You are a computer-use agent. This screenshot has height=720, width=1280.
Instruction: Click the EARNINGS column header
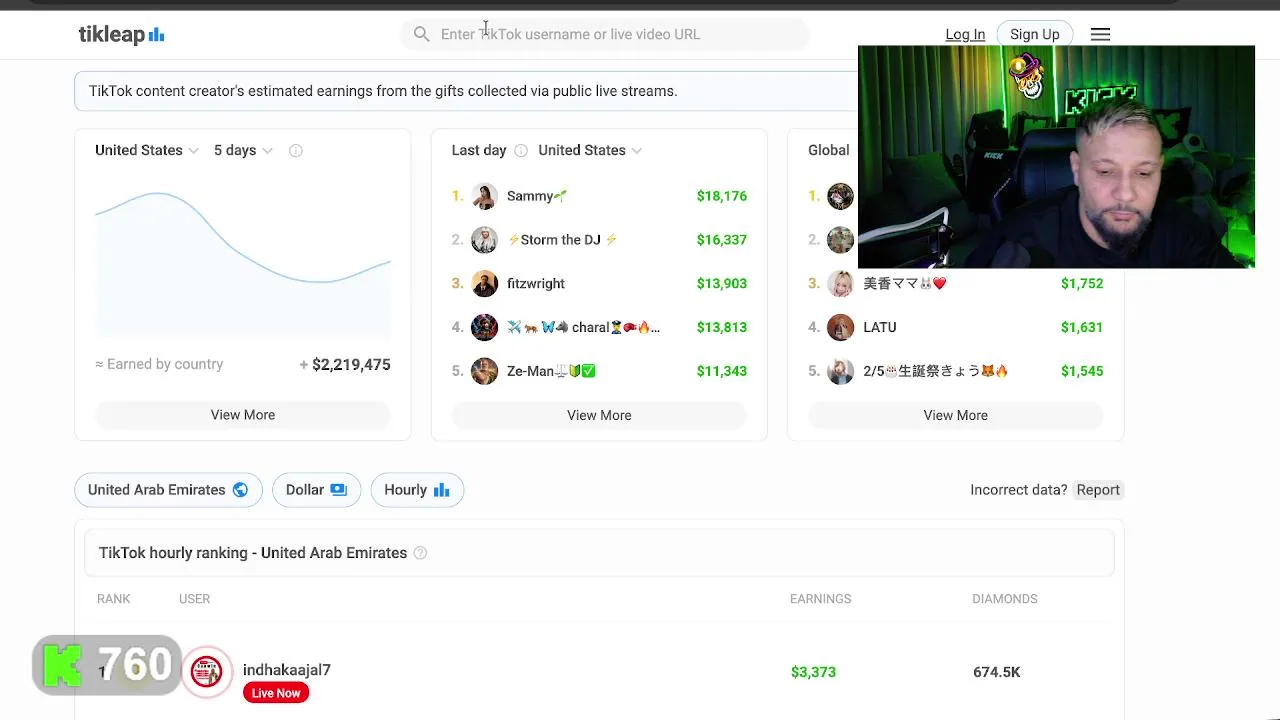click(820, 599)
